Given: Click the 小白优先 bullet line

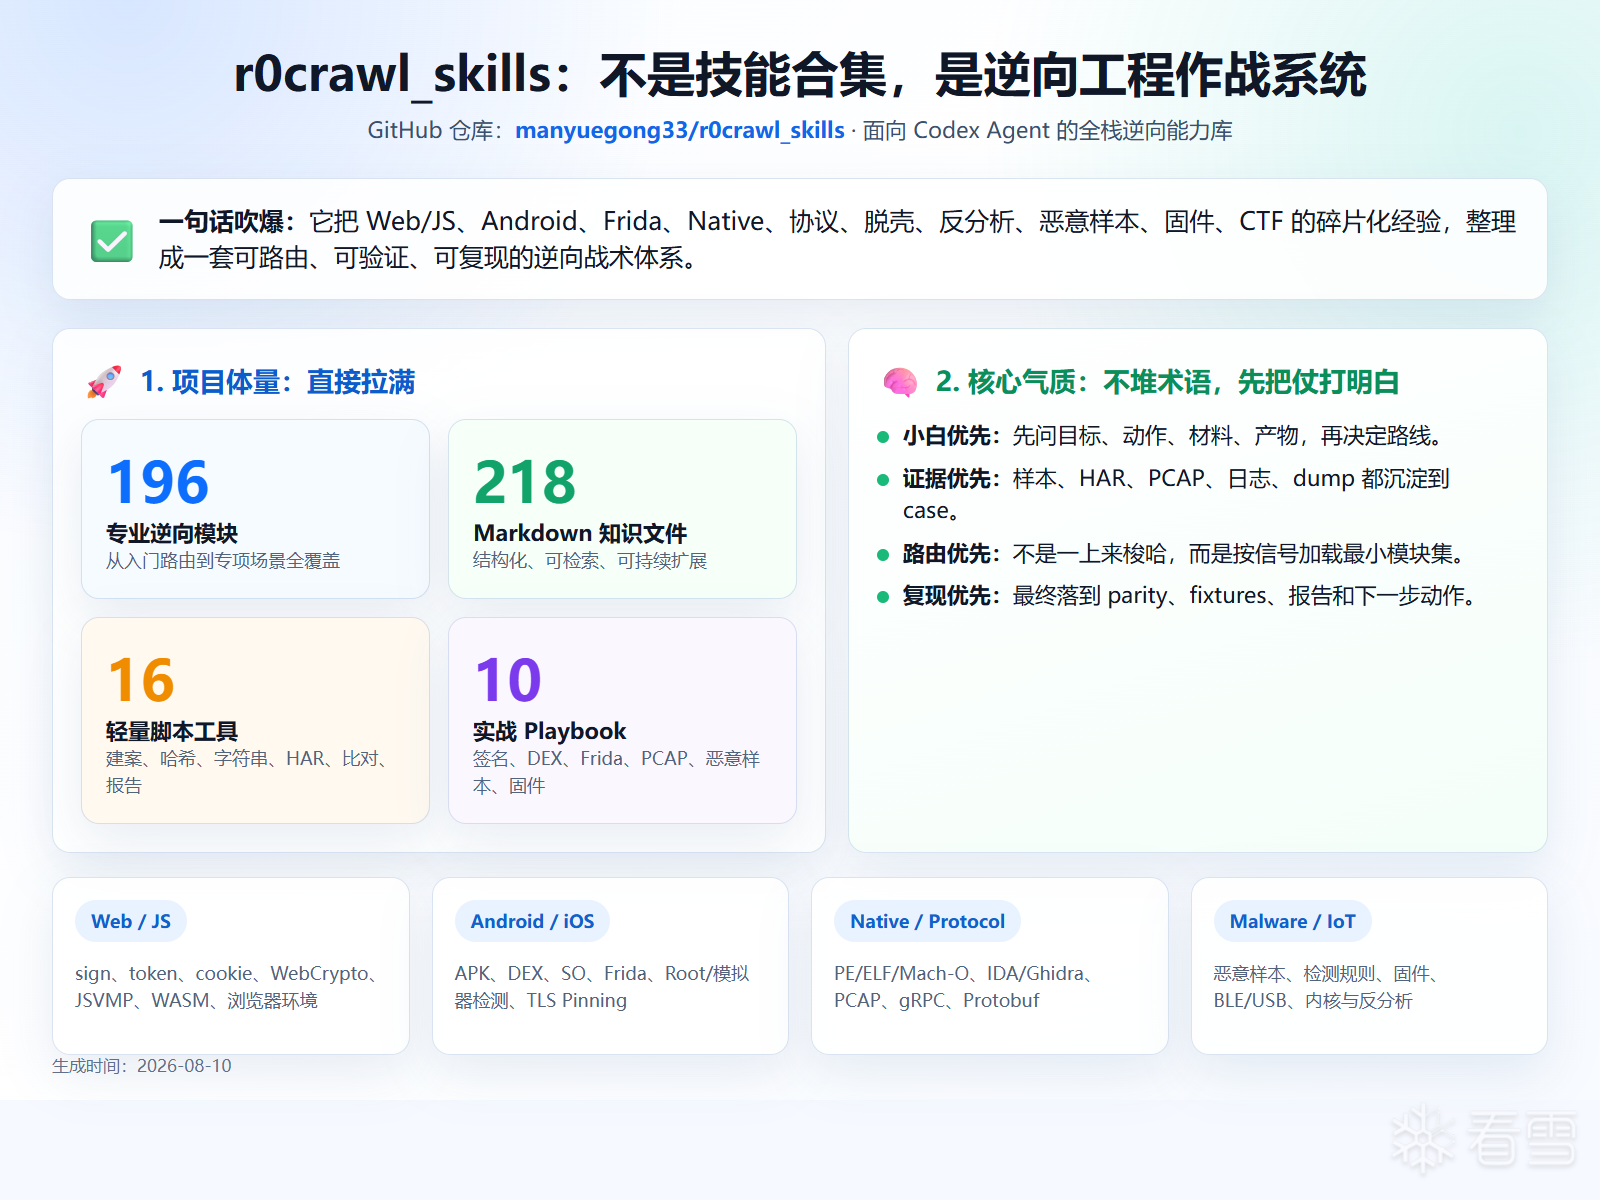Looking at the screenshot, I should click(x=1173, y=436).
